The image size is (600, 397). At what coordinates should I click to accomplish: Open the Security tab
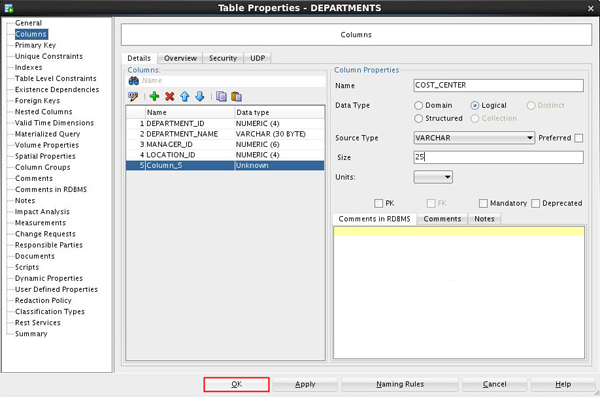(223, 58)
